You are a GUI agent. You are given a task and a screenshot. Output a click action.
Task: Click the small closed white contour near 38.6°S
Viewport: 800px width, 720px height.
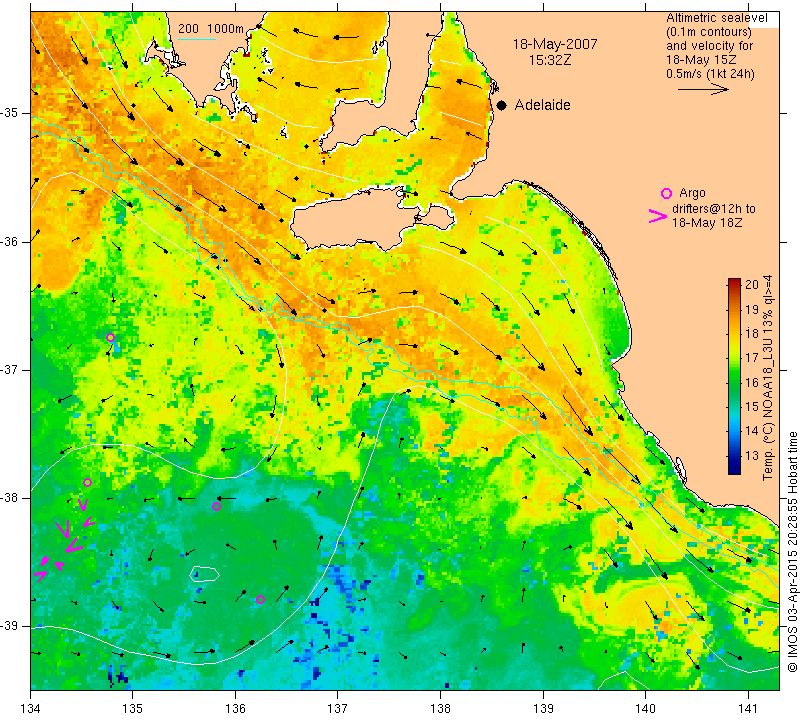pos(205,574)
